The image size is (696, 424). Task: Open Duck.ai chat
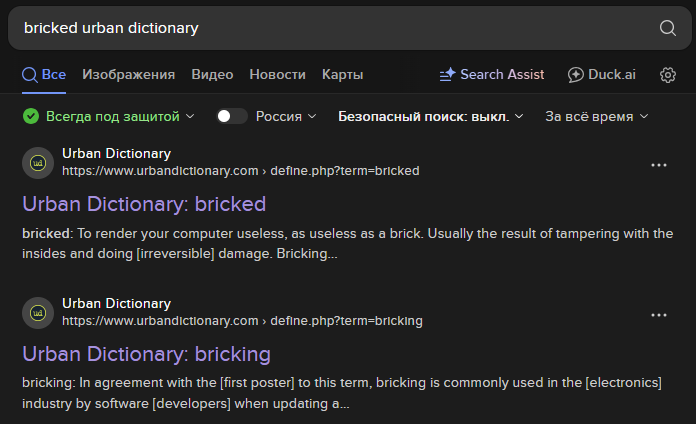coord(608,75)
